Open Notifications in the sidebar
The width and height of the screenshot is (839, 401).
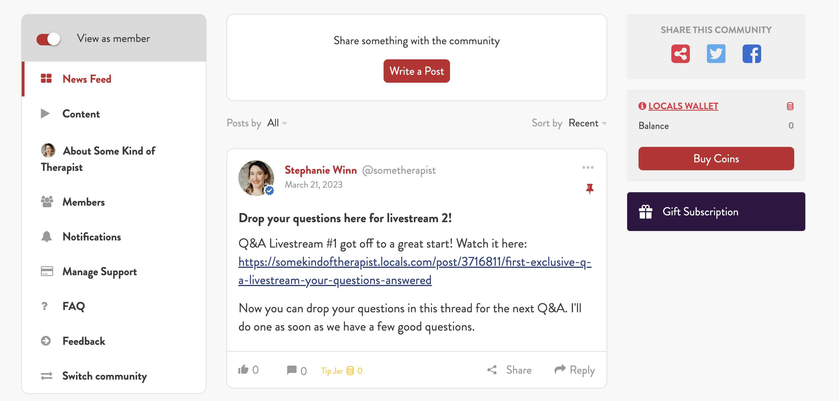click(x=114, y=237)
